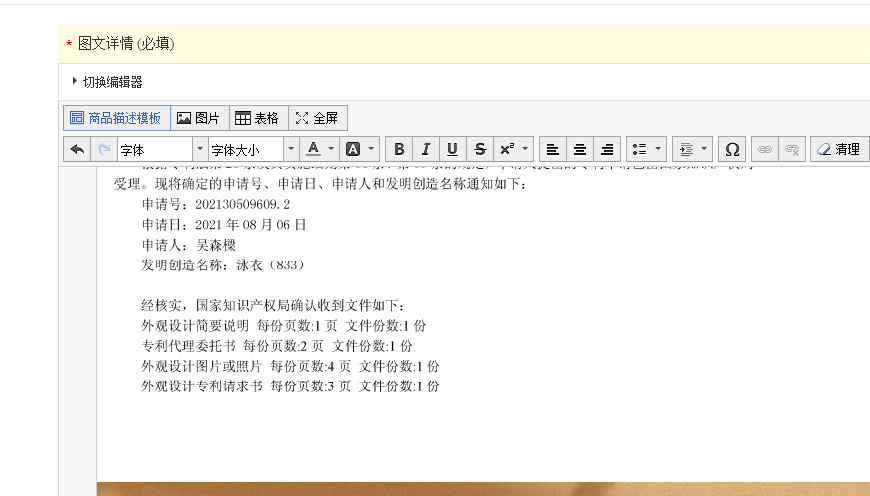
Task: Click text 申请号: 202130509609.2
Action: (215, 204)
